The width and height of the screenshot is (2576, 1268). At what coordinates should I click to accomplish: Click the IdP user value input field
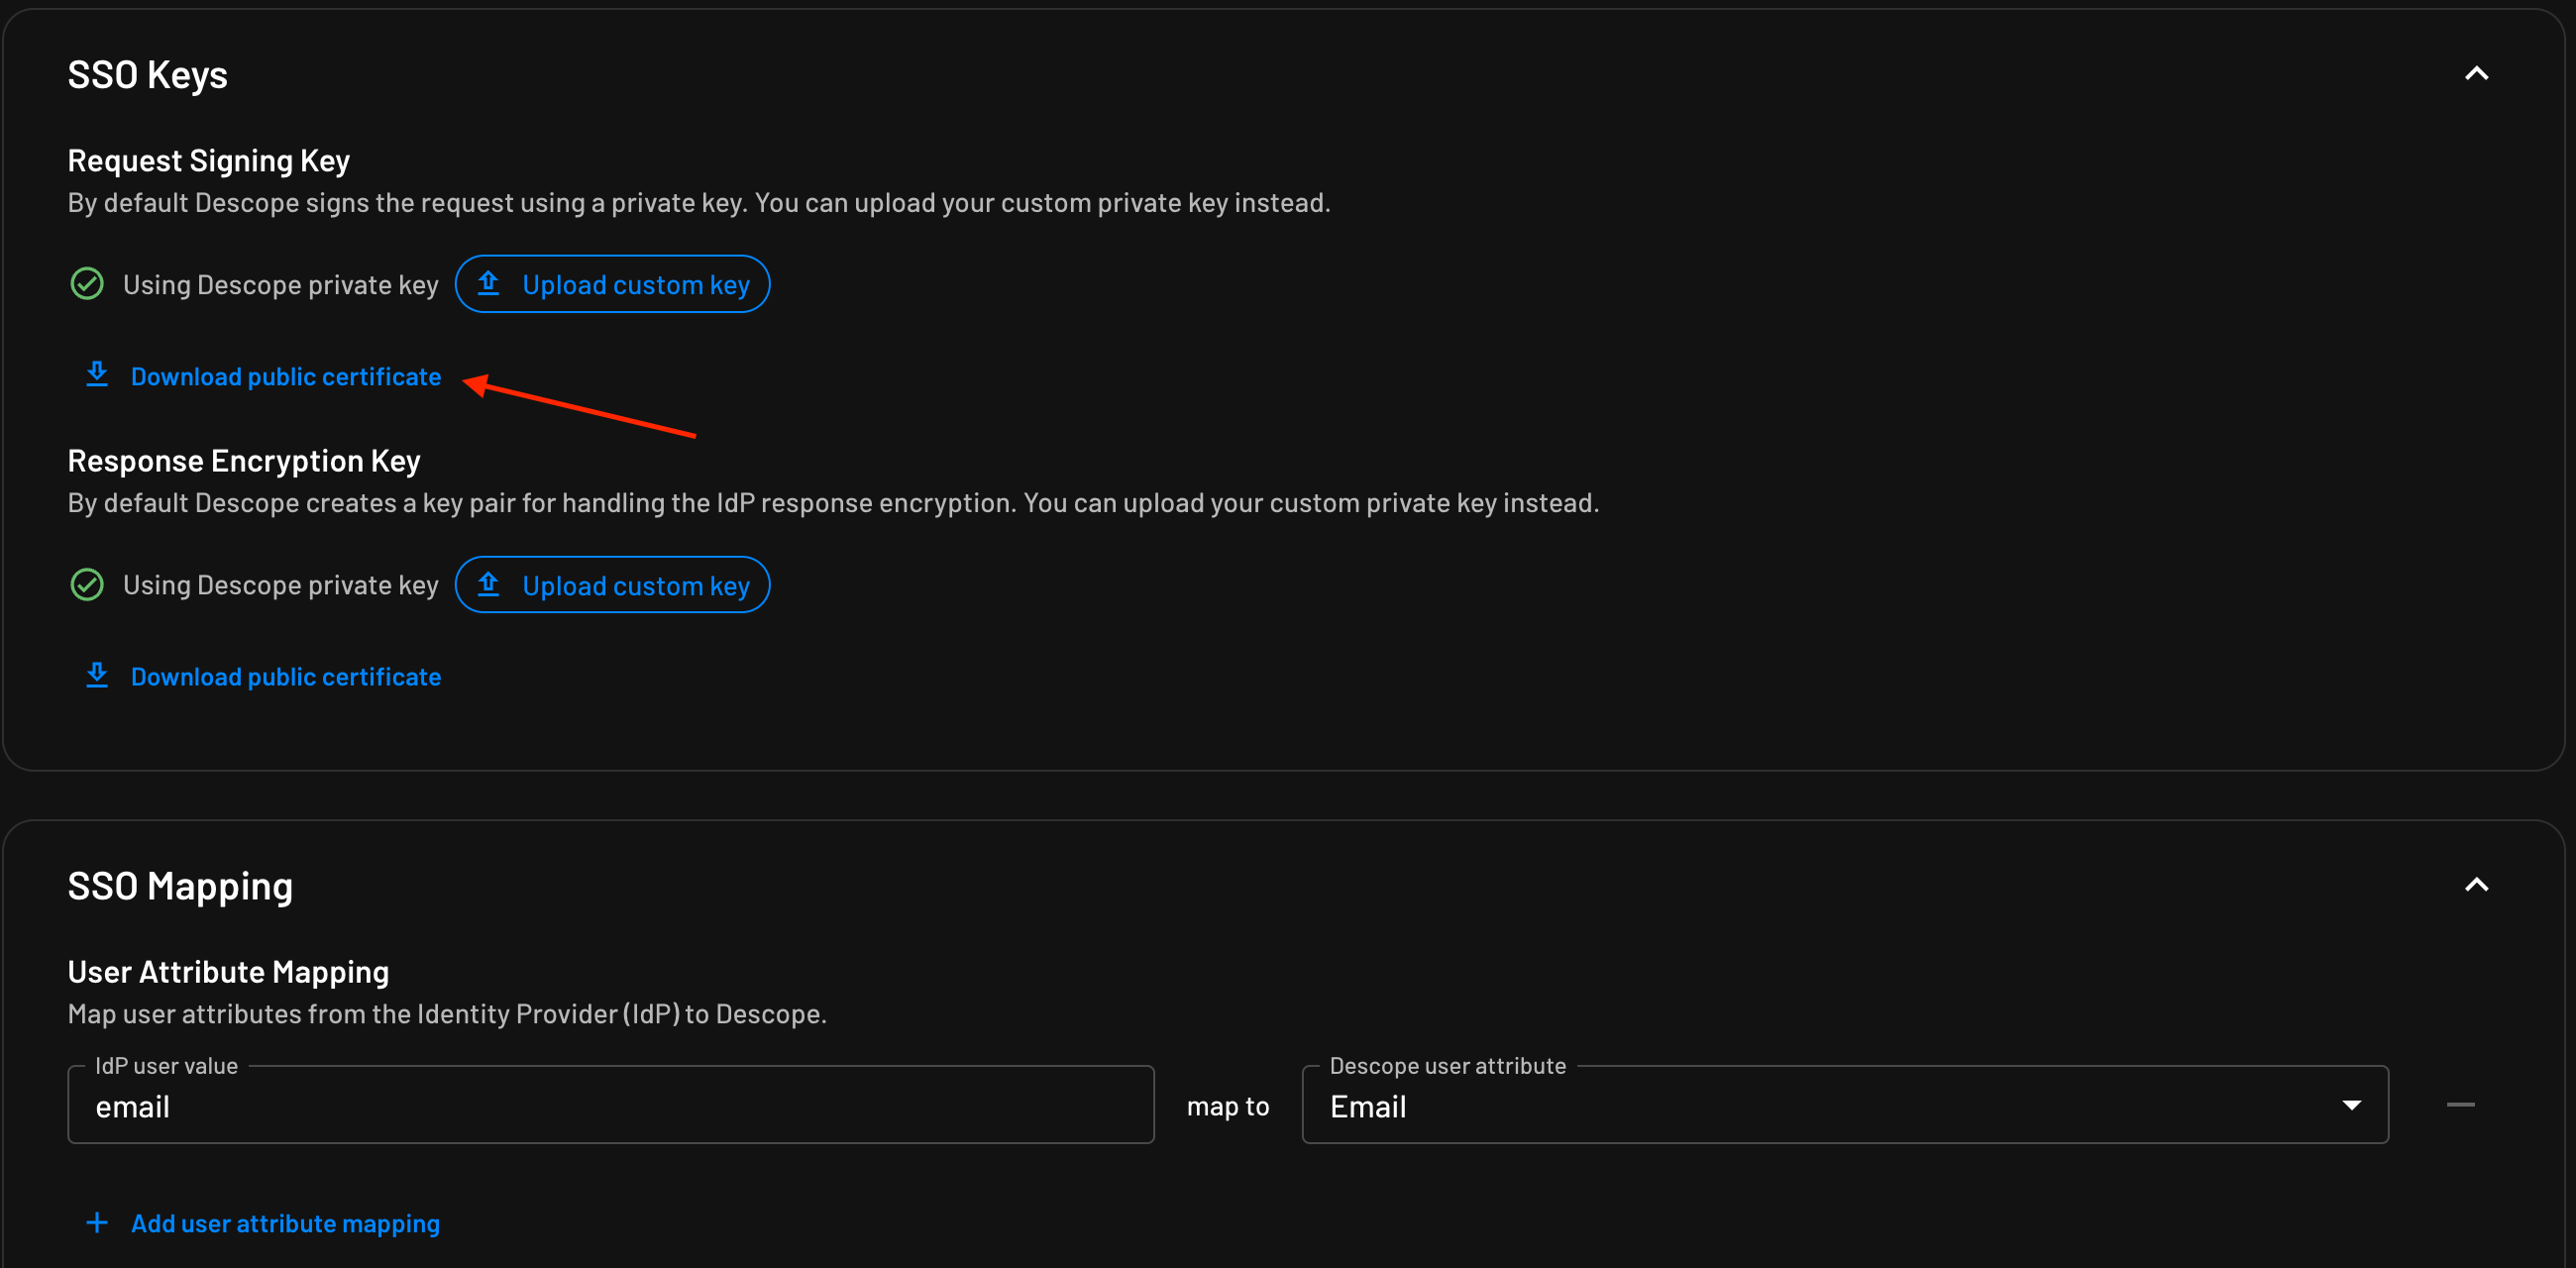coord(610,1106)
